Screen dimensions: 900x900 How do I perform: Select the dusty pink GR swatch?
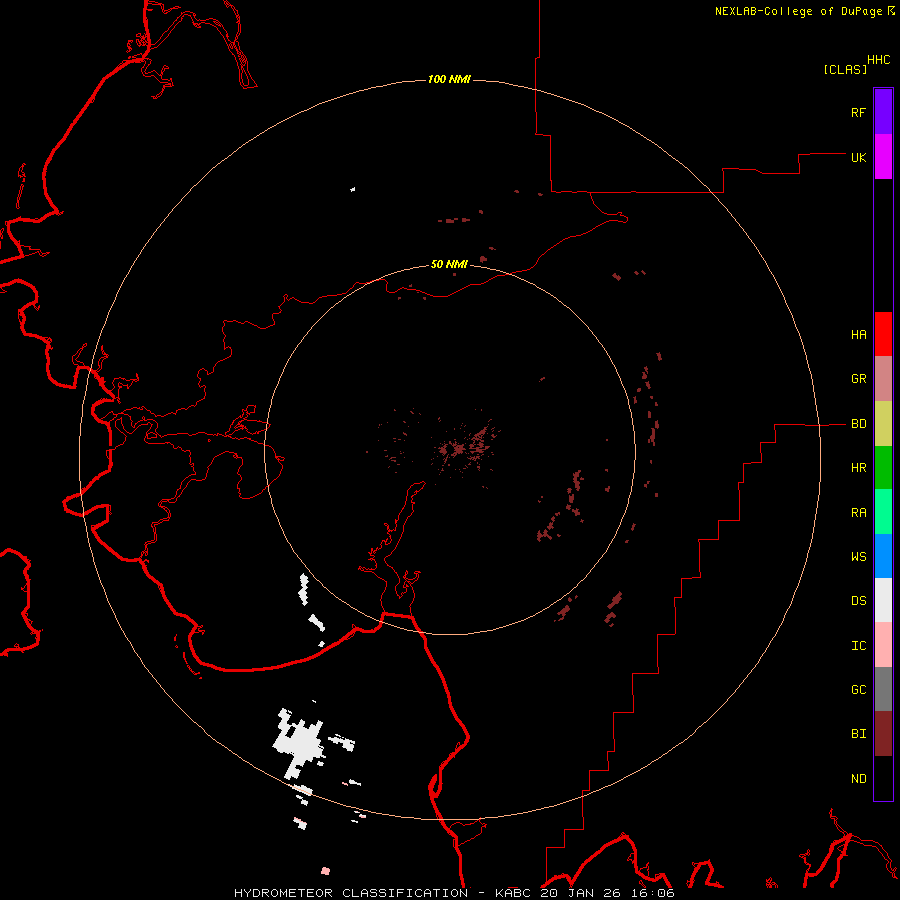pos(883,379)
